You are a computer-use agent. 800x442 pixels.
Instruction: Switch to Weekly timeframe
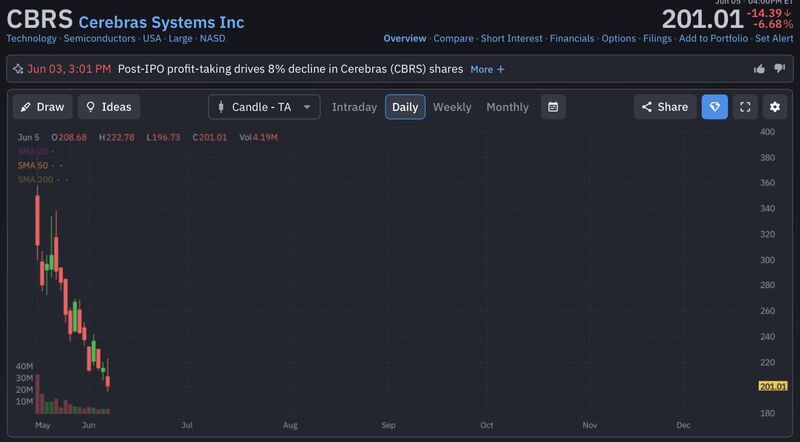[452, 107]
